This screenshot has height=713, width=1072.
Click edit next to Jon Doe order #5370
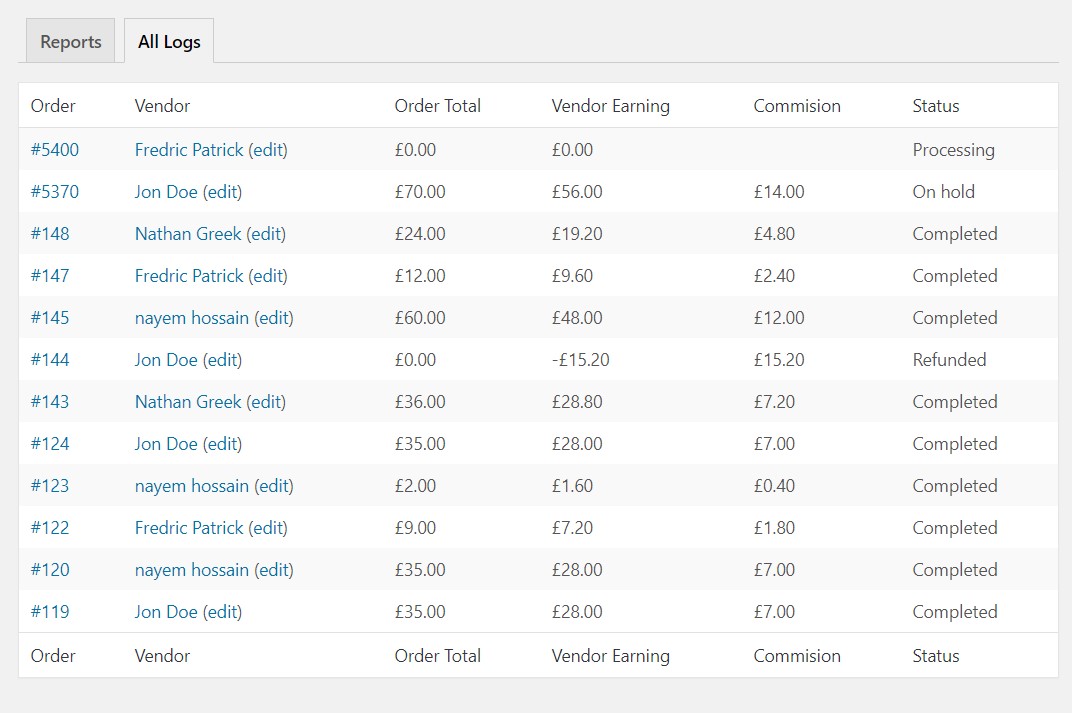pyautogui.click(x=222, y=192)
